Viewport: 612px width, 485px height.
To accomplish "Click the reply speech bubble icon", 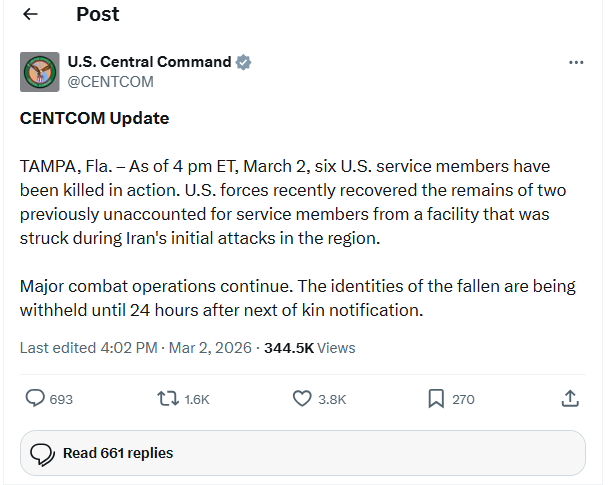I will click(x=35, y=399).
